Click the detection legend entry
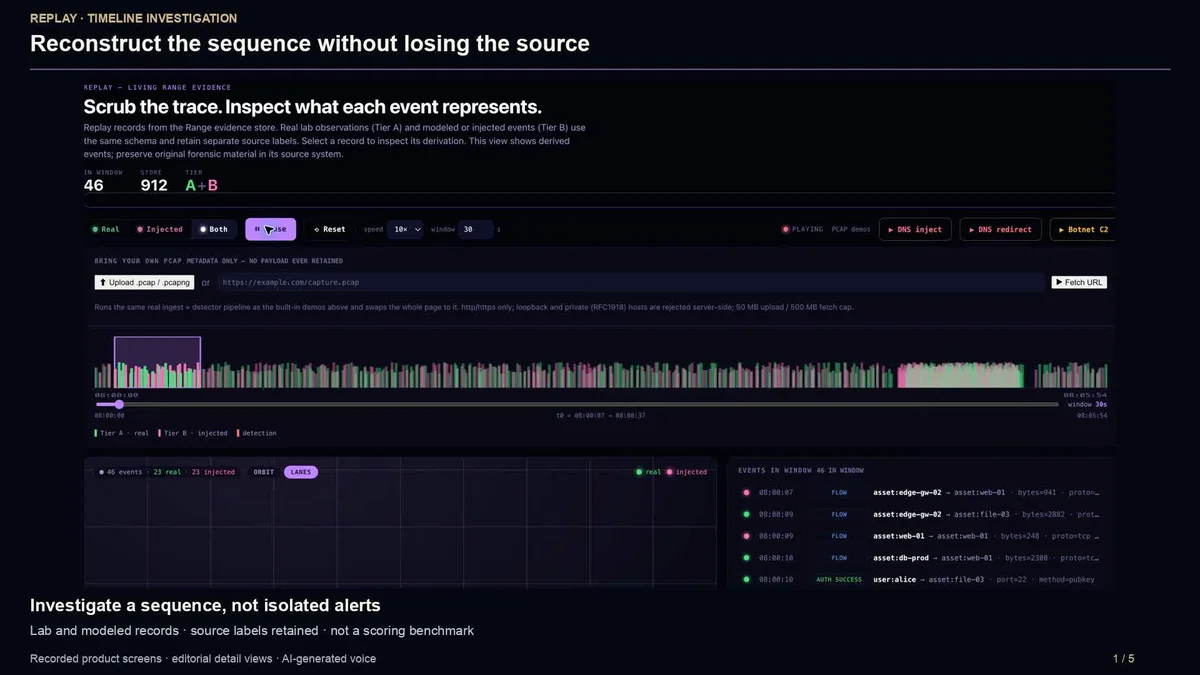This screenshot has width=1200, height=675. click(x=256, y=433)
